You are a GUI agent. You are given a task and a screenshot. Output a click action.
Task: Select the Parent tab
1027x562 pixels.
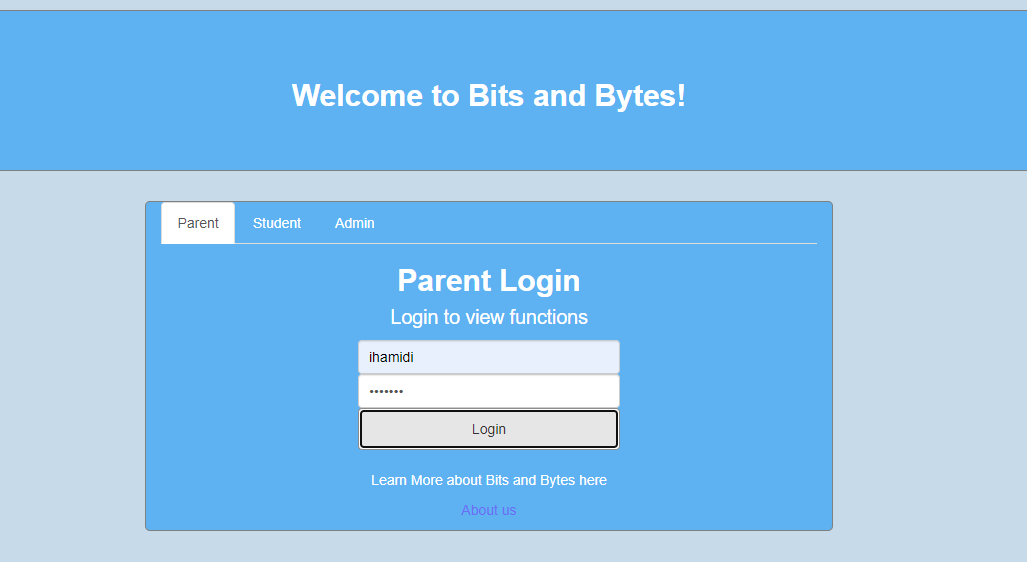[198, 223]
